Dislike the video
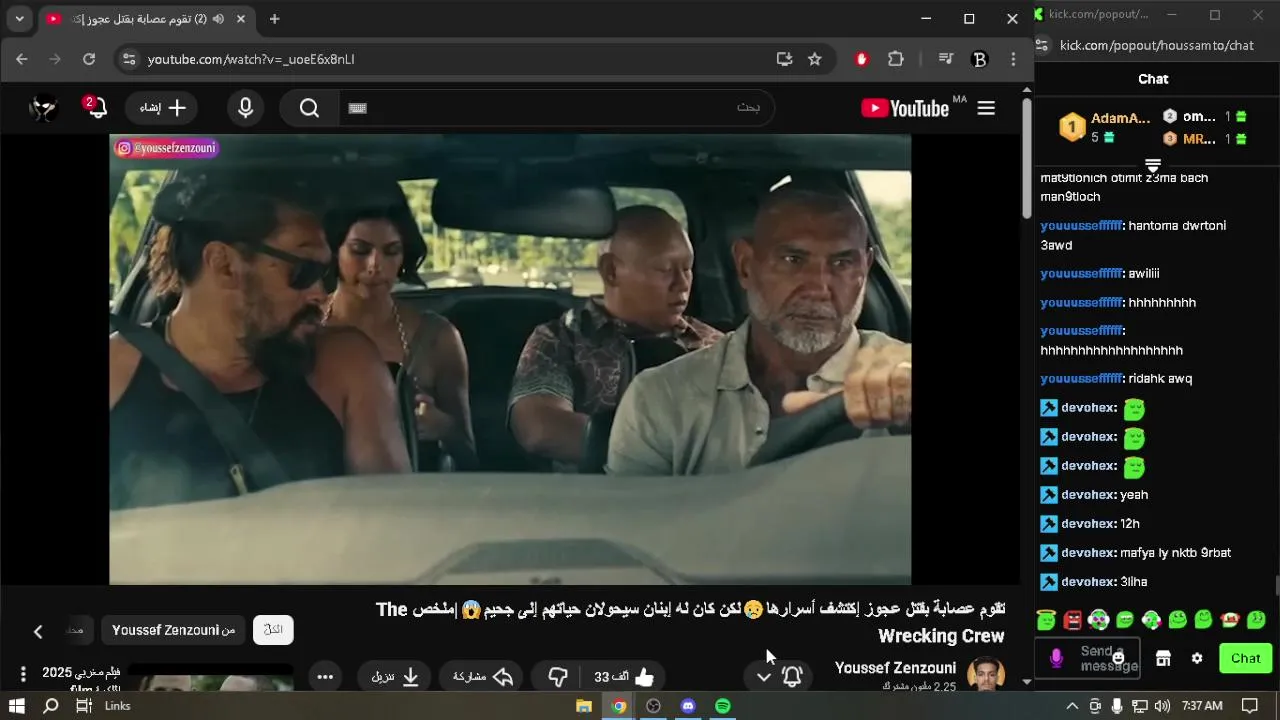 [x=558, y=677]
